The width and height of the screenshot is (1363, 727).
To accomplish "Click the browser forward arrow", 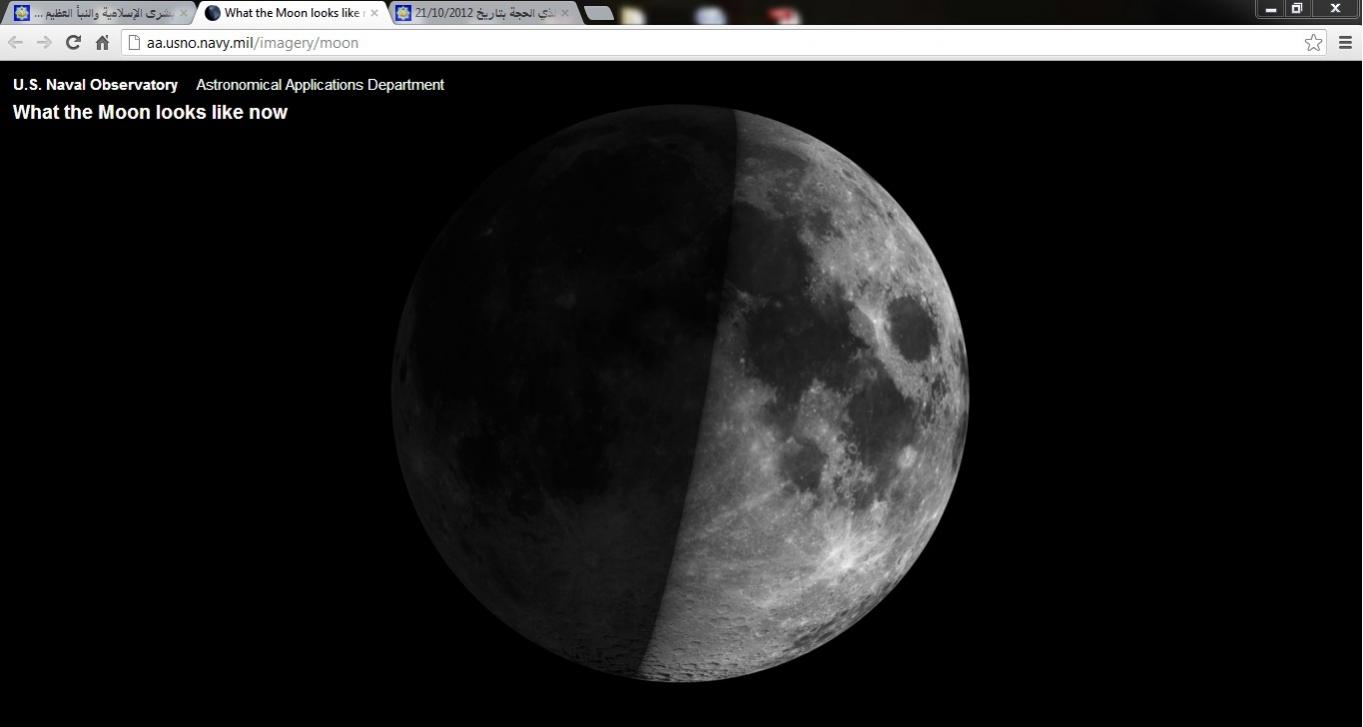I will tap(44, 42).
